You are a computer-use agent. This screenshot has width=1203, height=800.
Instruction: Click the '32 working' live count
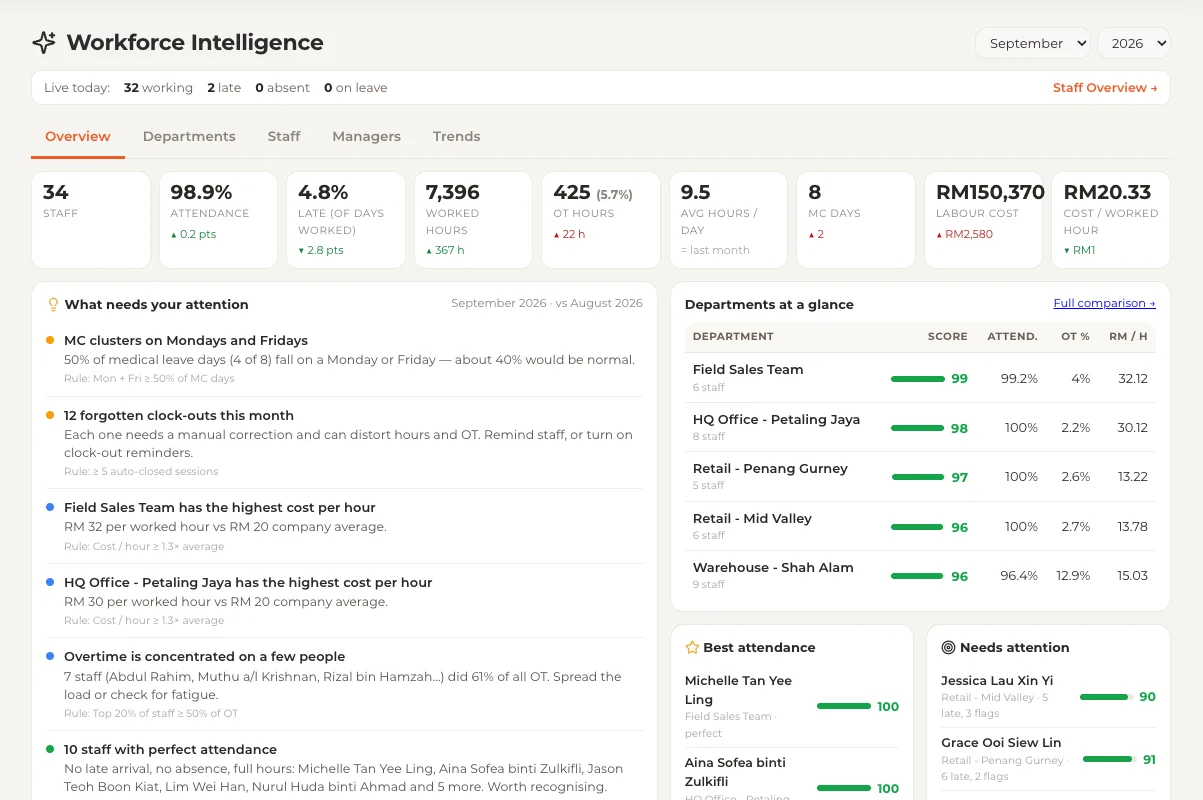158,88
